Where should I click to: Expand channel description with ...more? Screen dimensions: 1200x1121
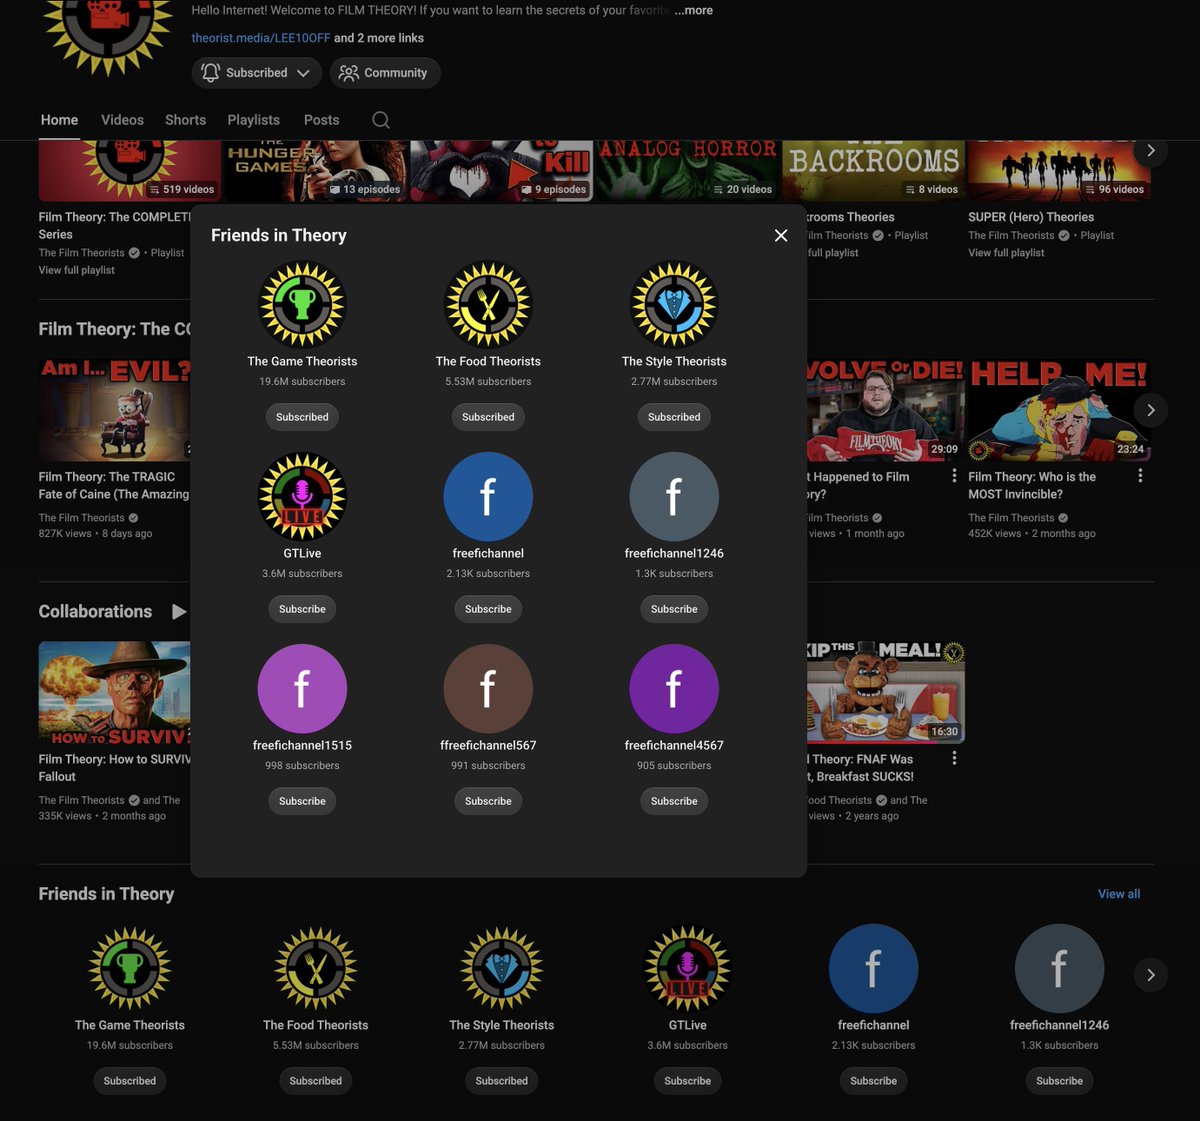(693, 10)
